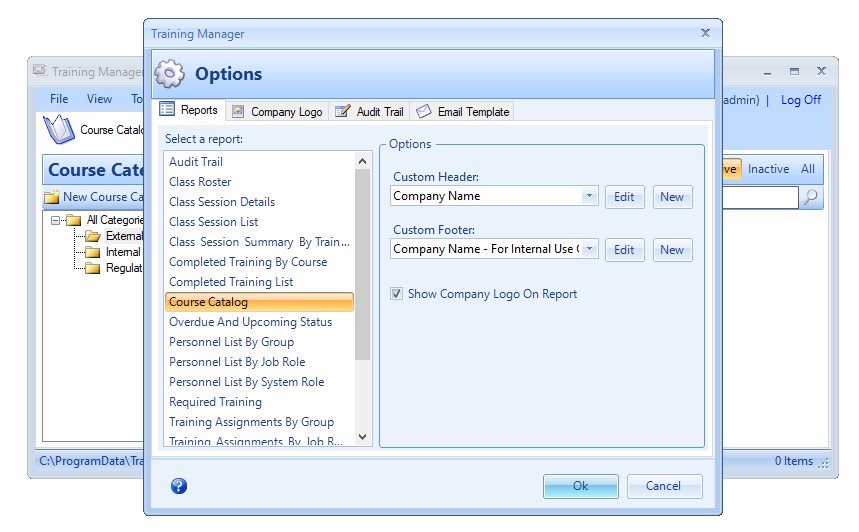Click the Internal category folder icon
Image resolution: width=859 pixels, height=532 pixels.
tap(93, 252)
